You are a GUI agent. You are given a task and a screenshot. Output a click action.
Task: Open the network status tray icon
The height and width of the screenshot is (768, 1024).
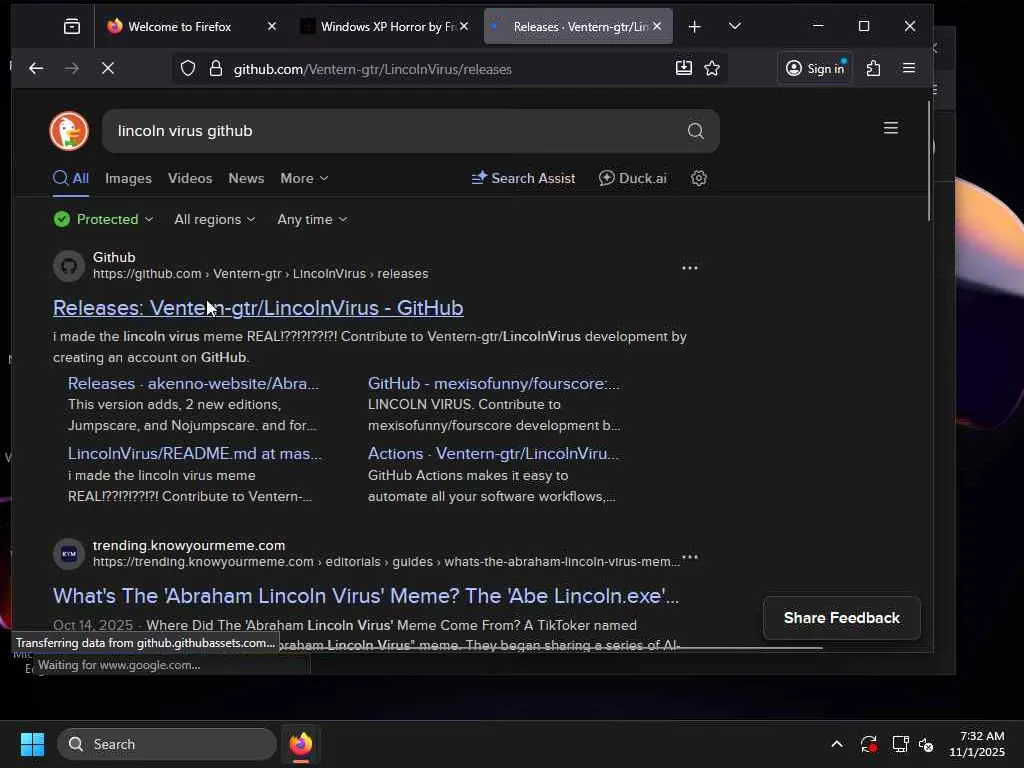pyautogui.click(x=901, y=744)
